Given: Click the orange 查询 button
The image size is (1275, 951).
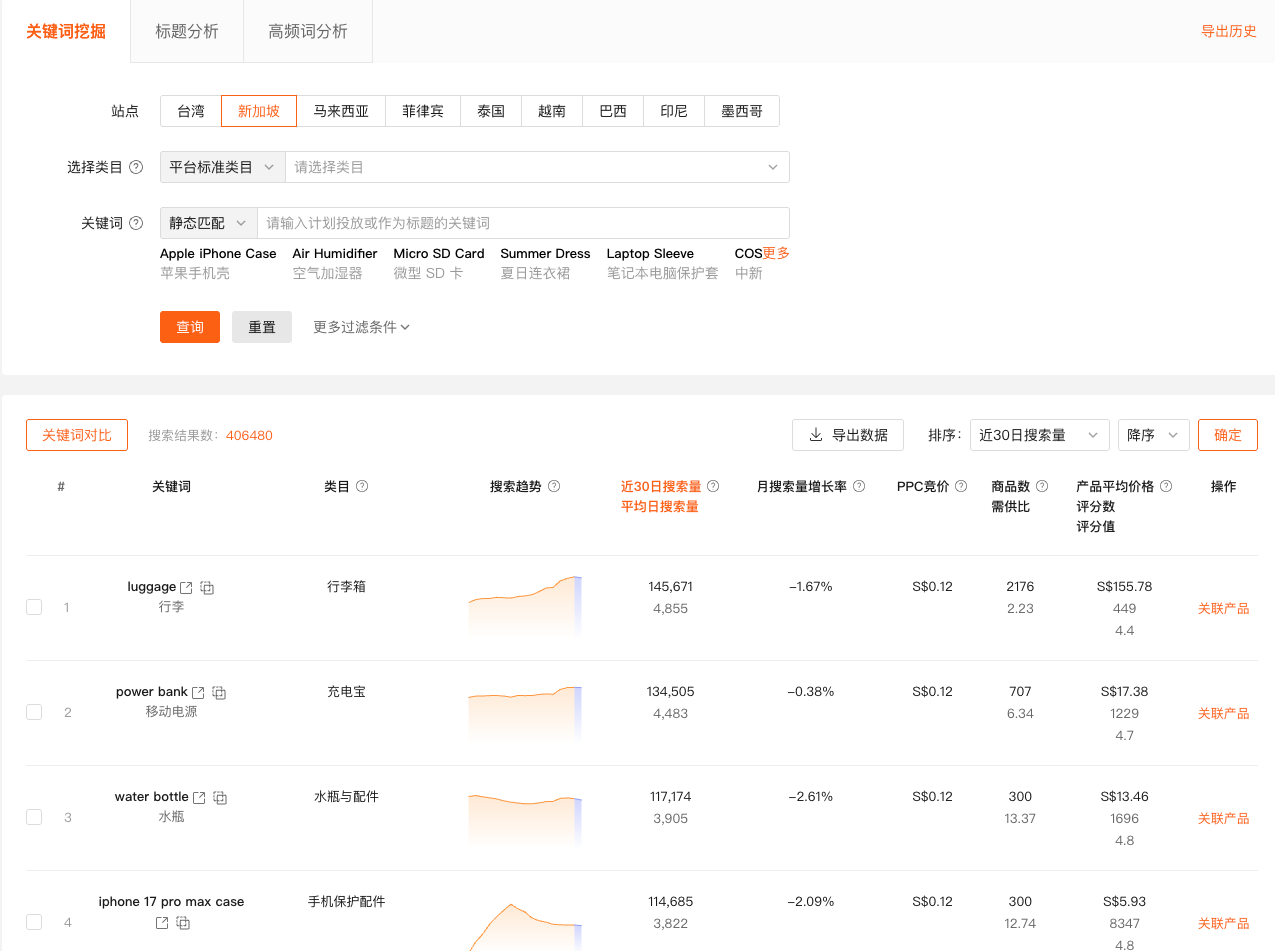Looking at the screenshot, I should click(x=190, y=327).
